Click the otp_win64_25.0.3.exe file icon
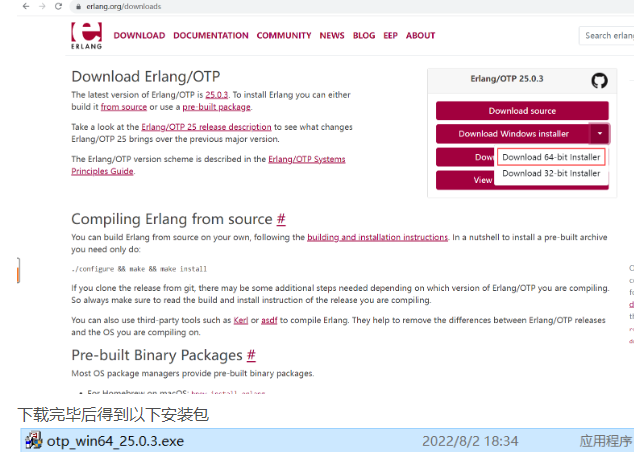 pyautogui.click(x=33, y=440)
